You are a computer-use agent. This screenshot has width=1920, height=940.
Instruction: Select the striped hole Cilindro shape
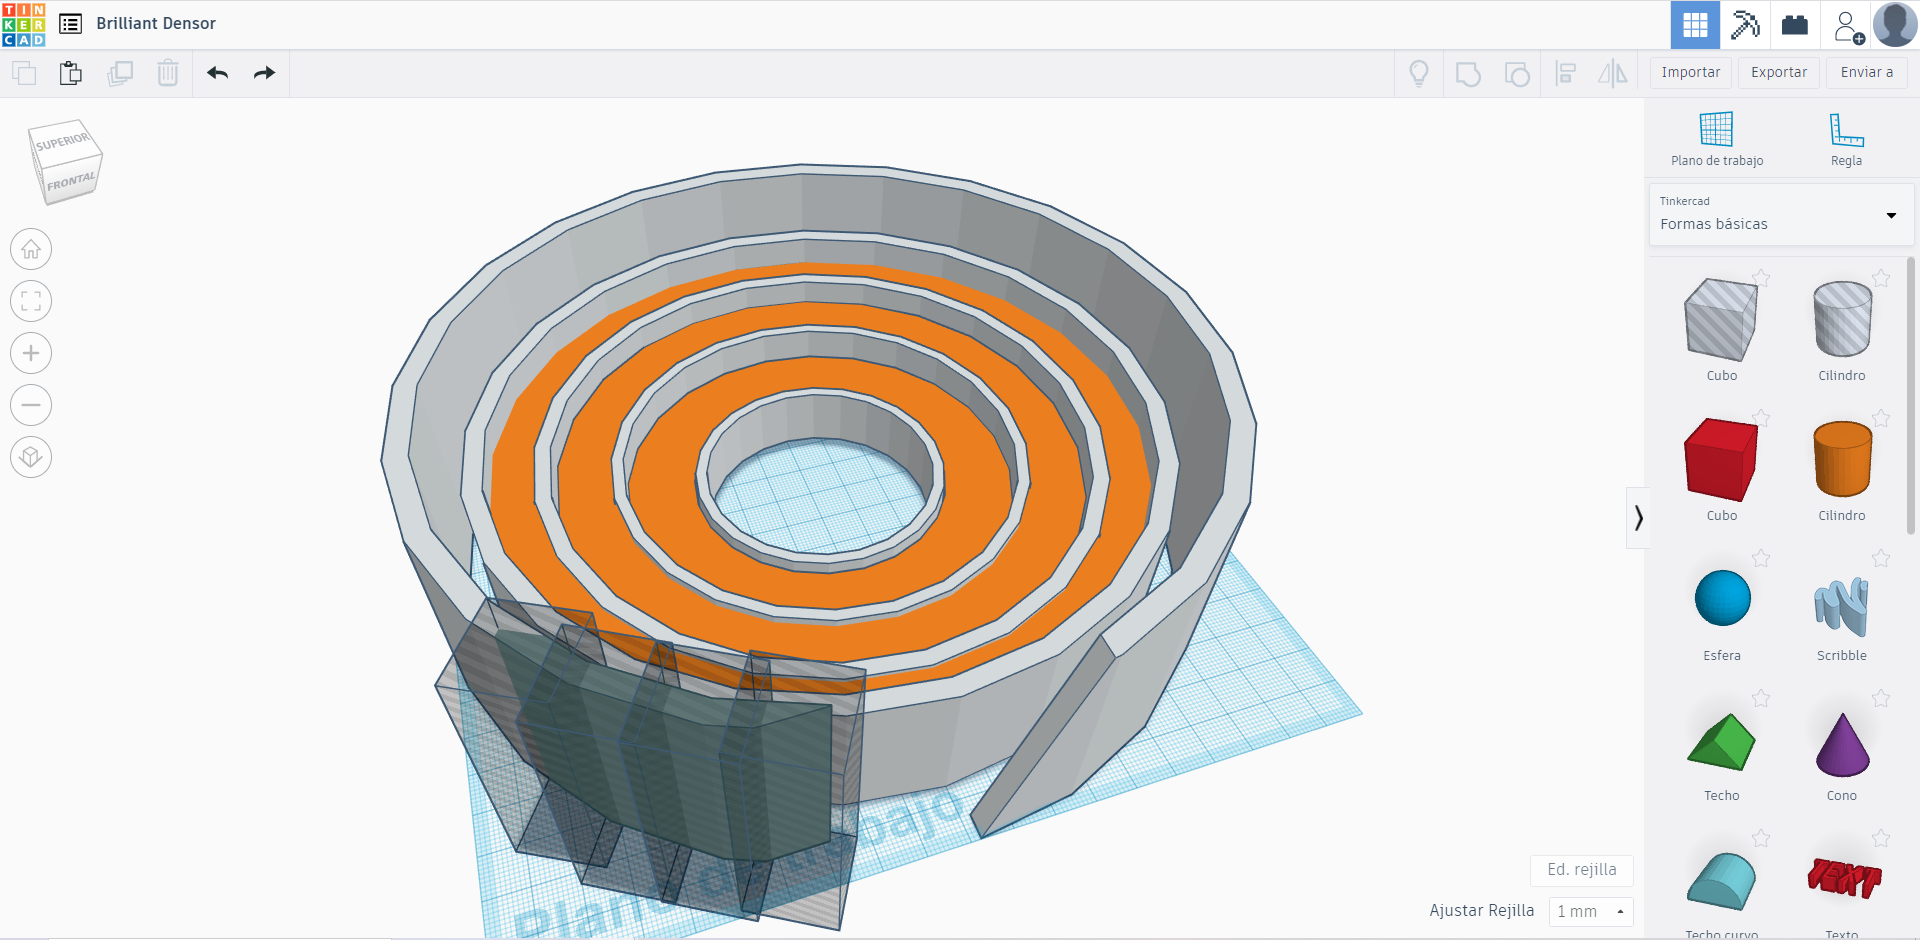(1842, 320)
